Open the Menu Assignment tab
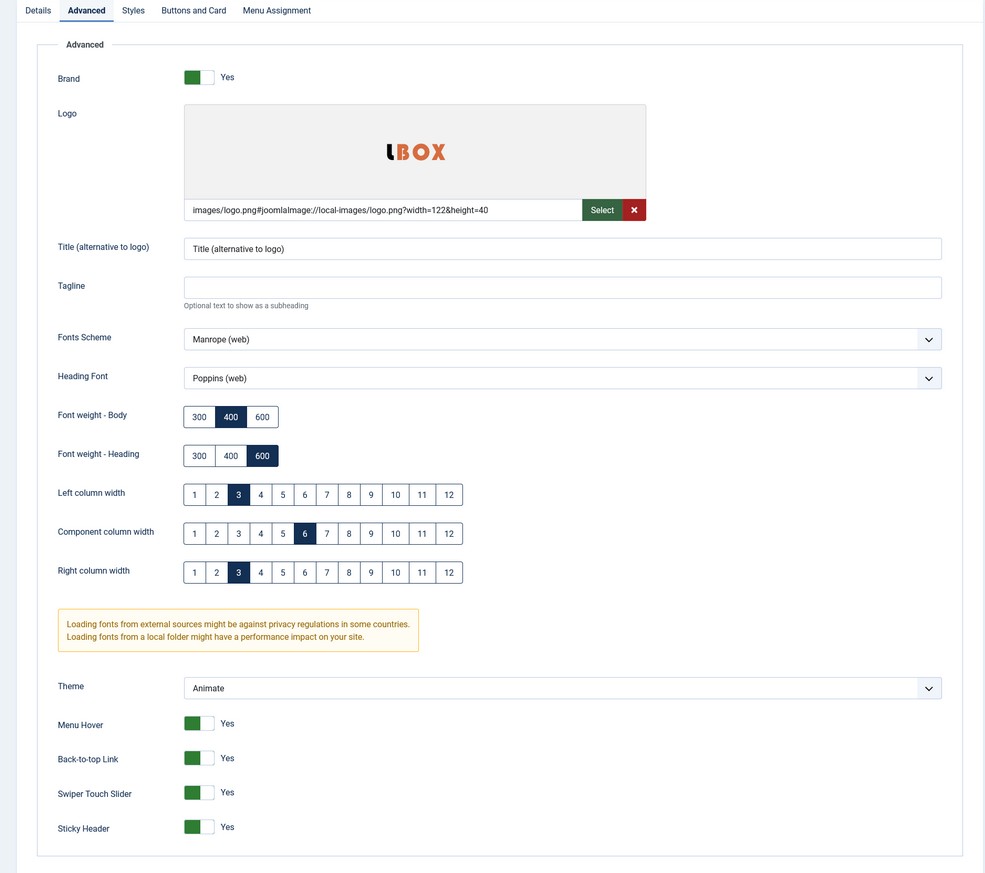 (276, 11)
